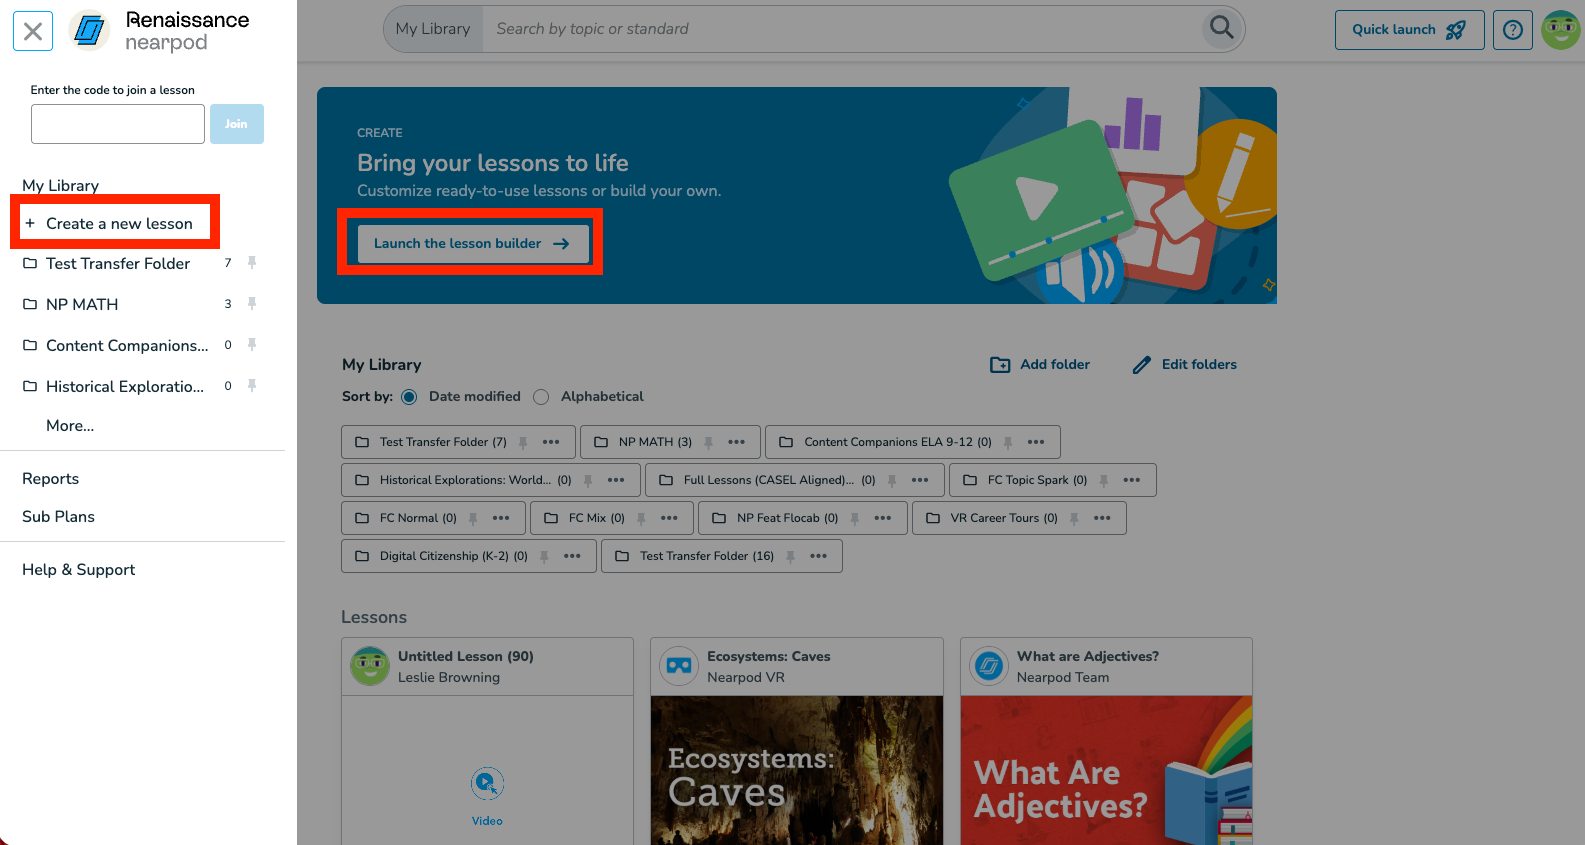
Task: Click the Add folder link
Action: [1040, 365]
